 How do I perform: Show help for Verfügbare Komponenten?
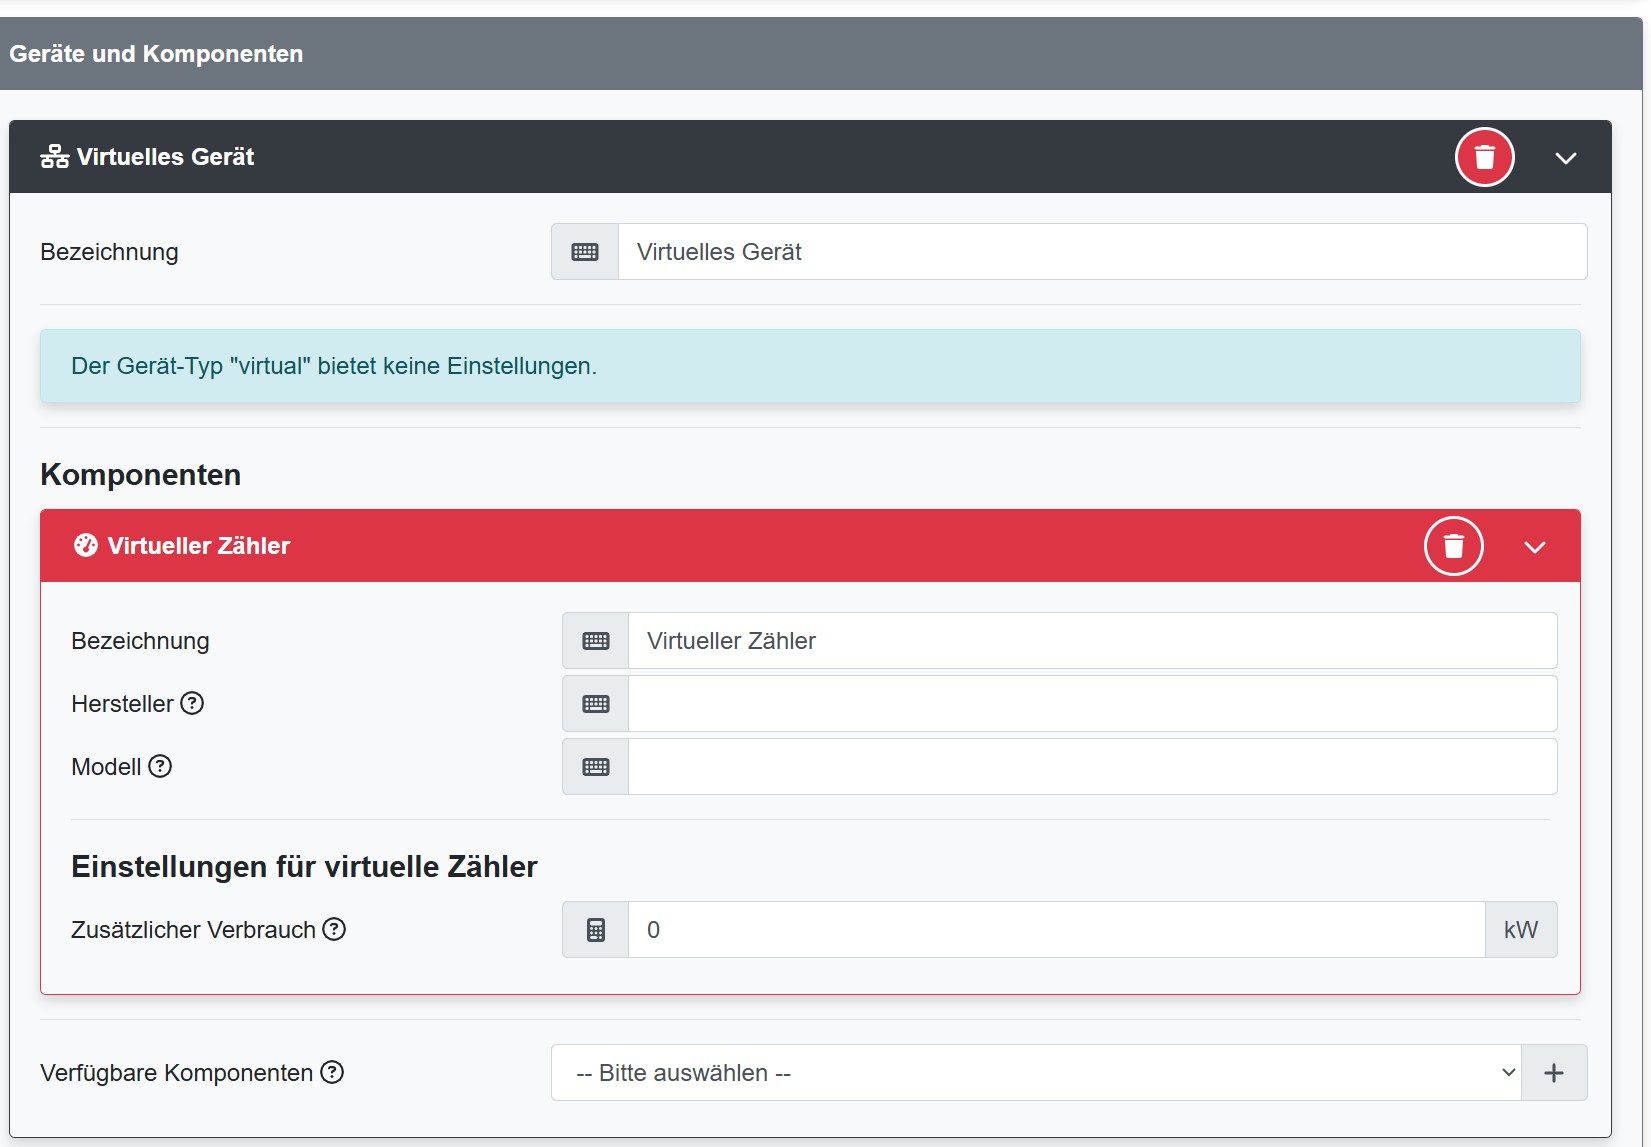tap(332, 1072)
